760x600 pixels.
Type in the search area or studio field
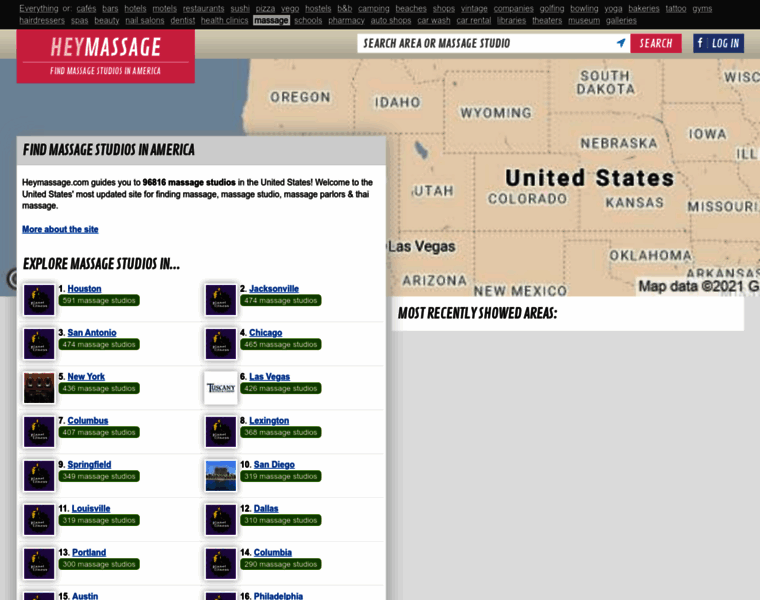pyautogui.click(x=485, y=43)
